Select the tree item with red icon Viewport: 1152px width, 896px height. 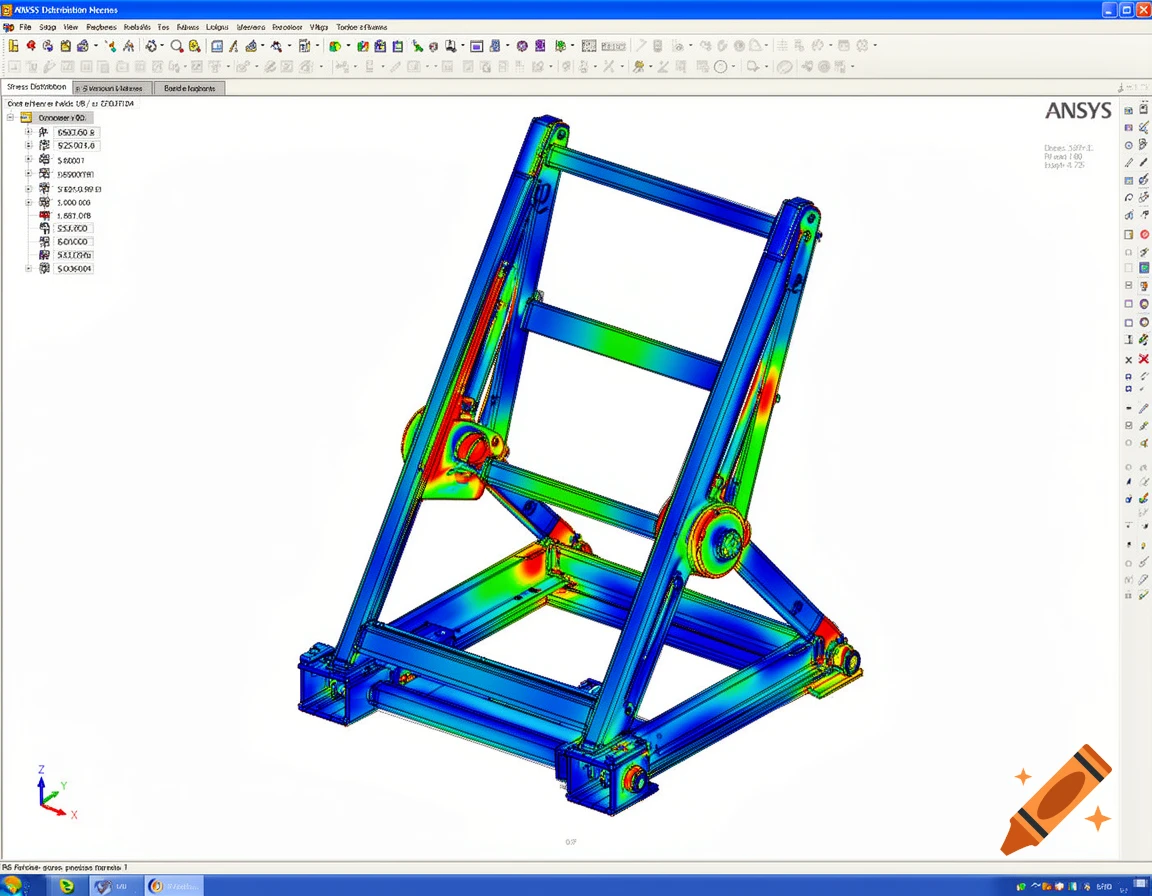(66, 216)
